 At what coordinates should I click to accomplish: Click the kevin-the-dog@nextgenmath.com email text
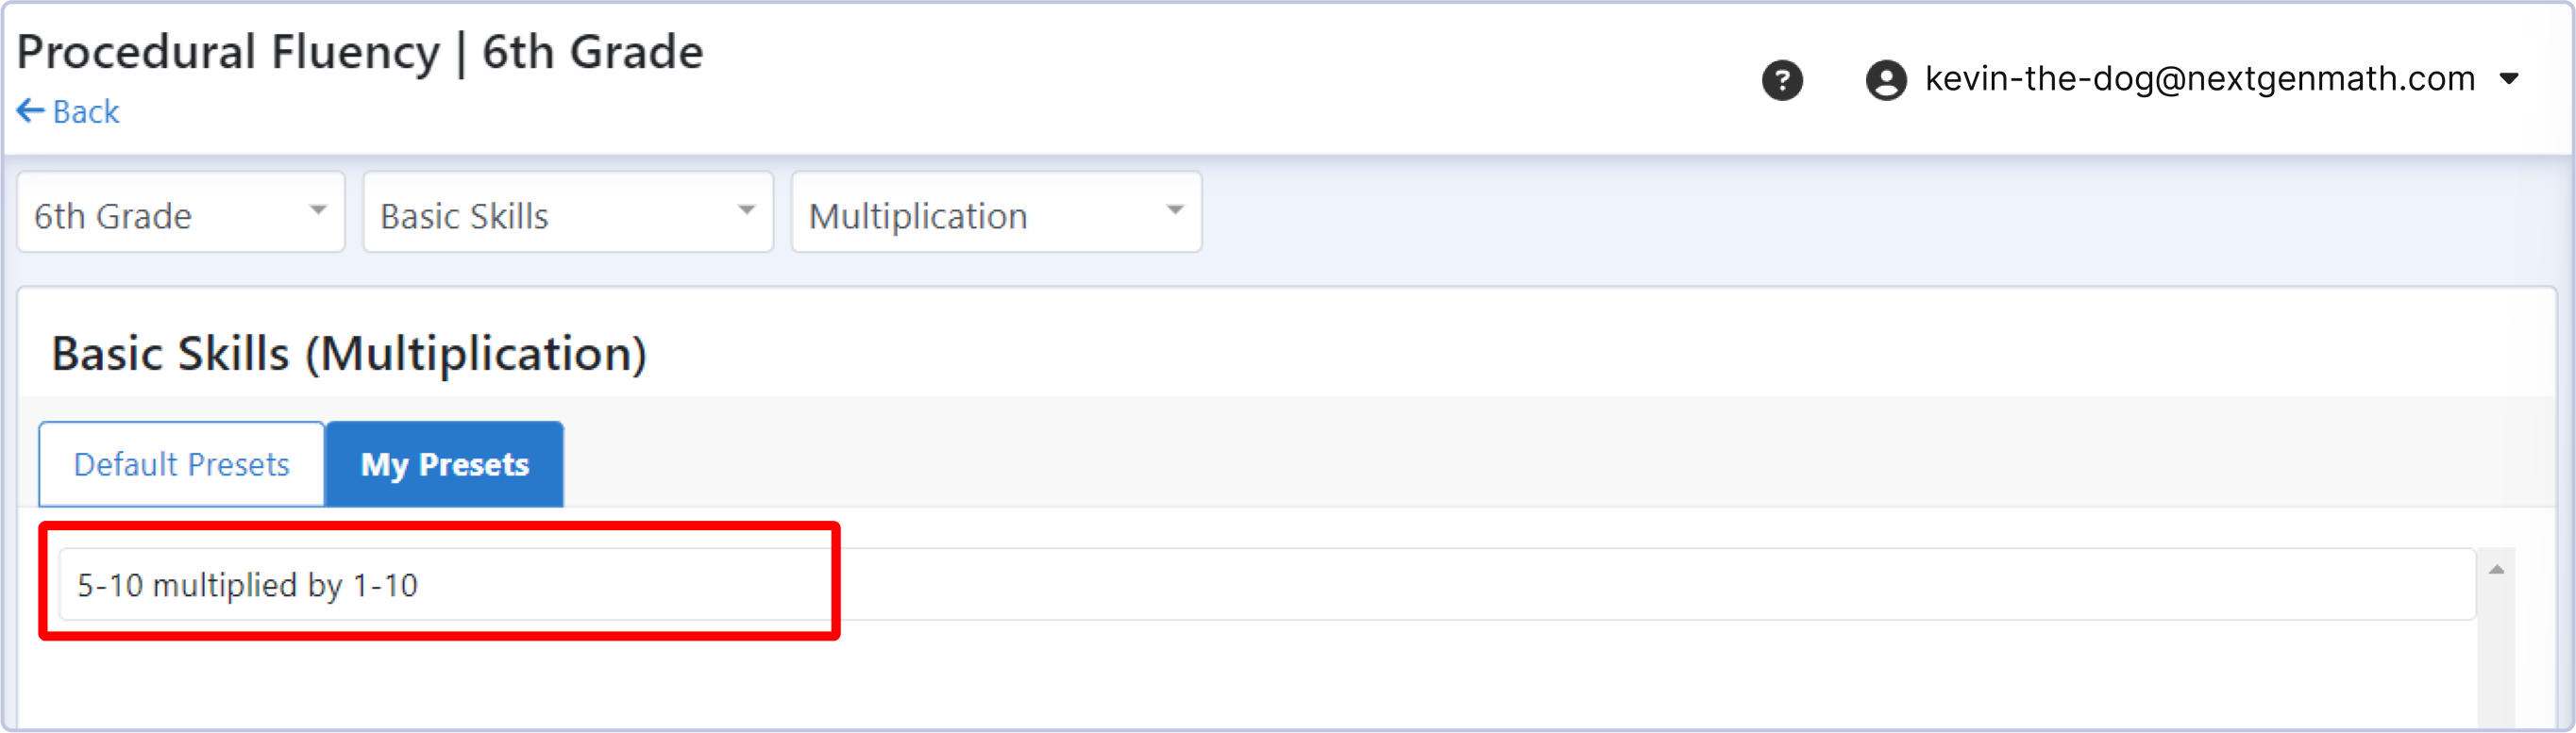tap(2199, 79)
